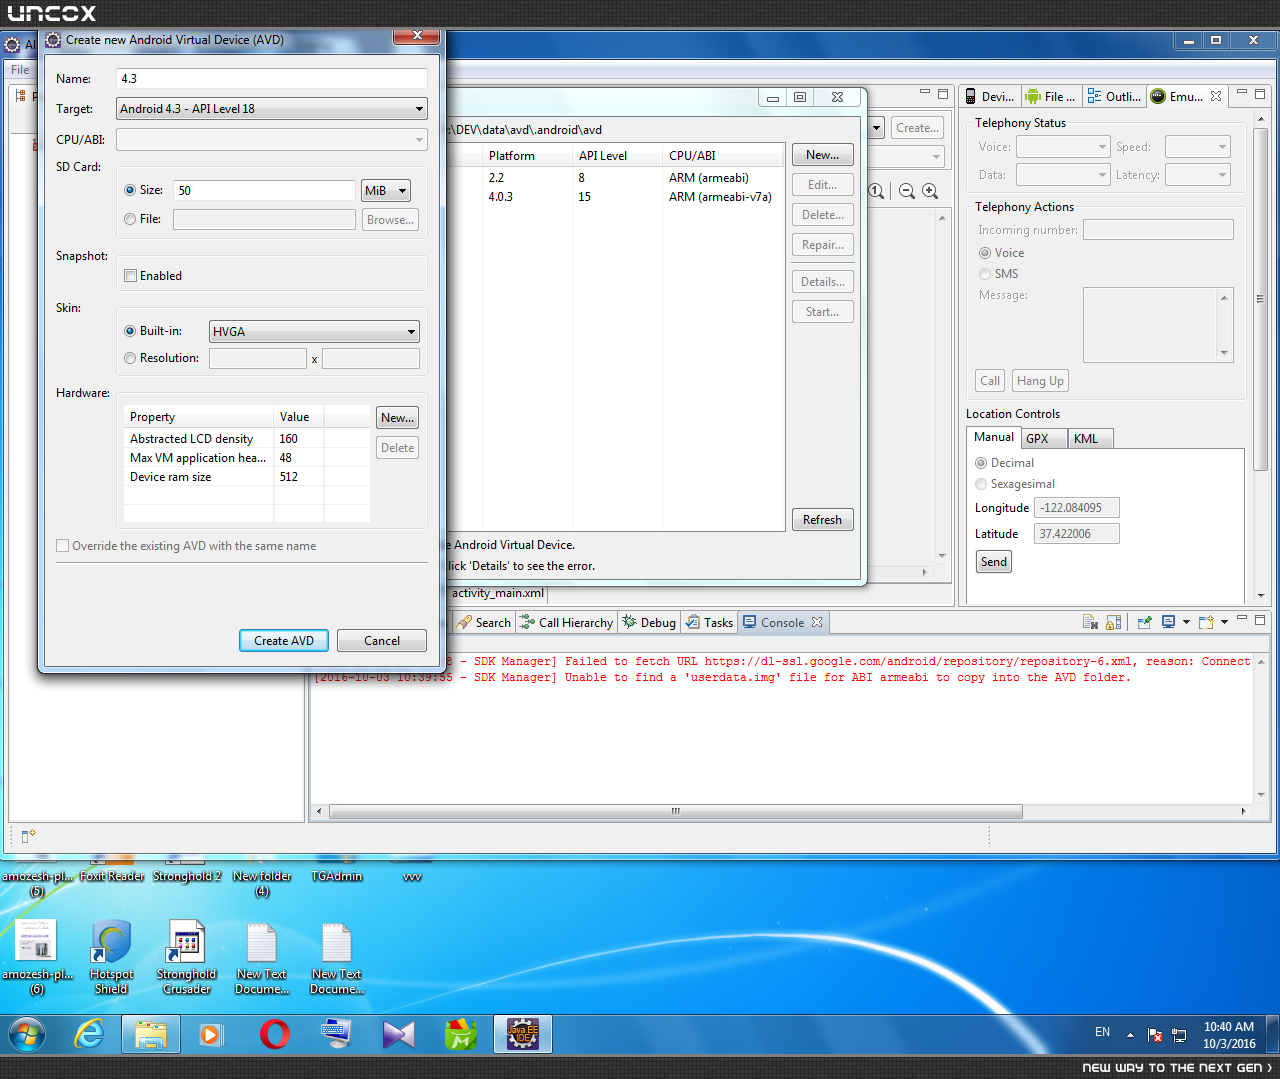Click the Display Selected Console icon
Viewport: 1280px width, 1079px height.
1168,622
